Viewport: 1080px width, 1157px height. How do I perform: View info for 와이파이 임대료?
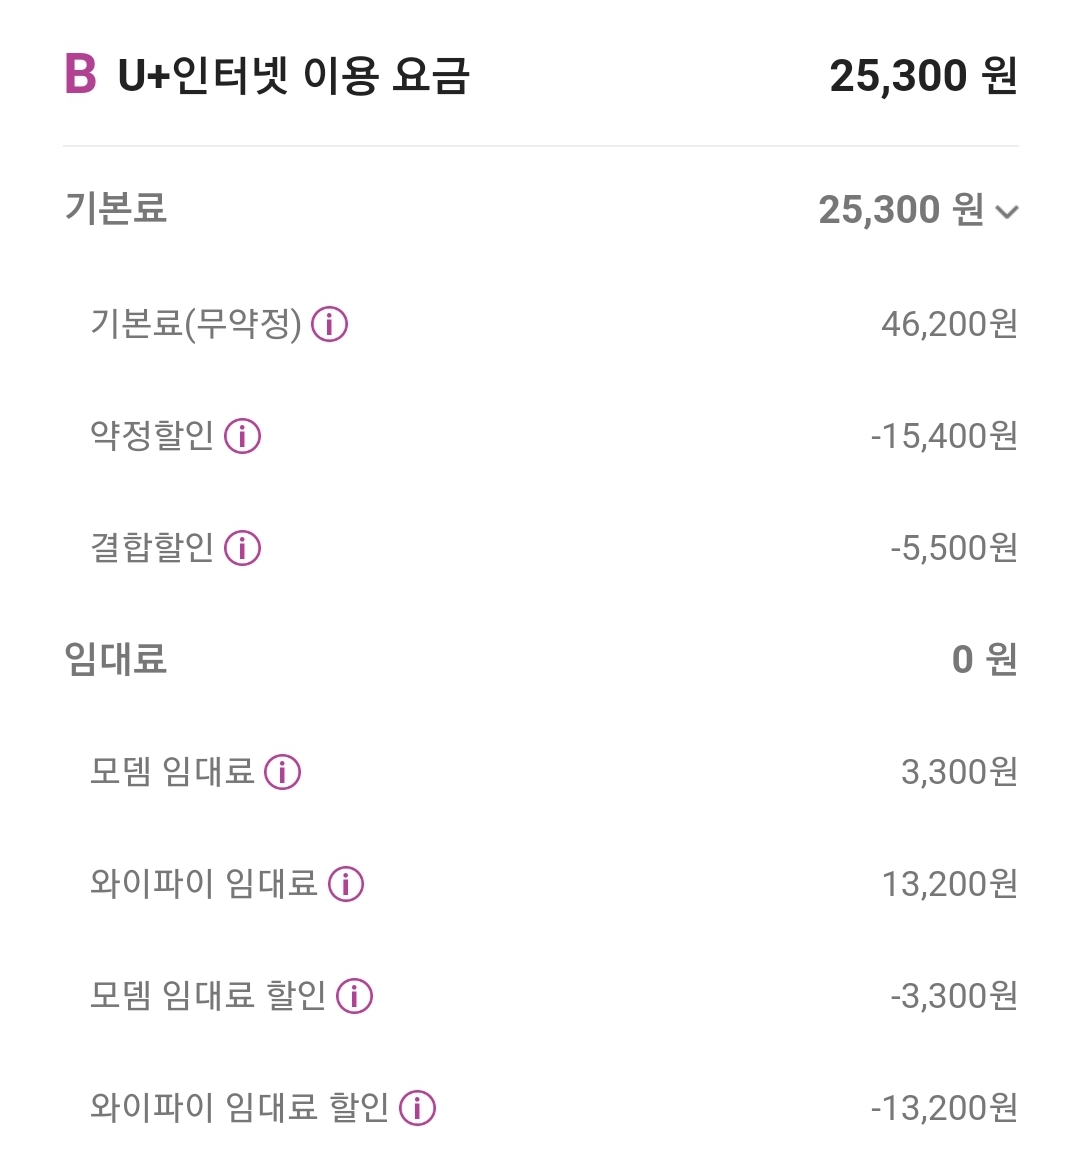pos(346,884)
